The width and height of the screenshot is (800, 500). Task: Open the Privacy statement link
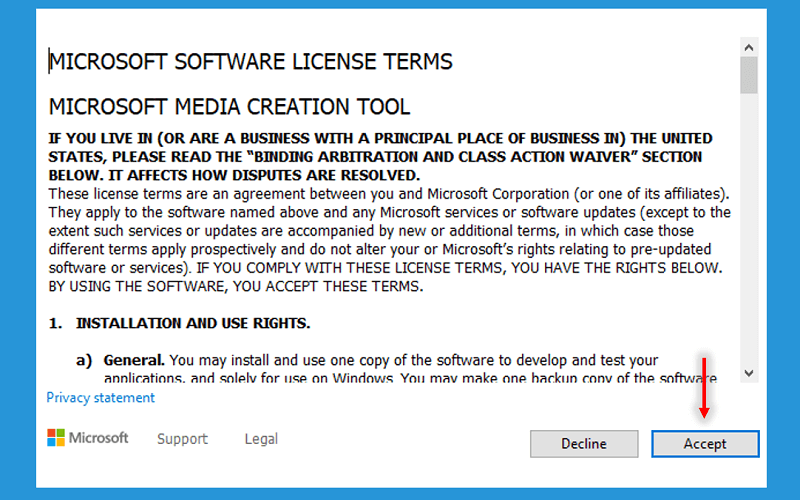pyautogui.click(x=101, y=397)
